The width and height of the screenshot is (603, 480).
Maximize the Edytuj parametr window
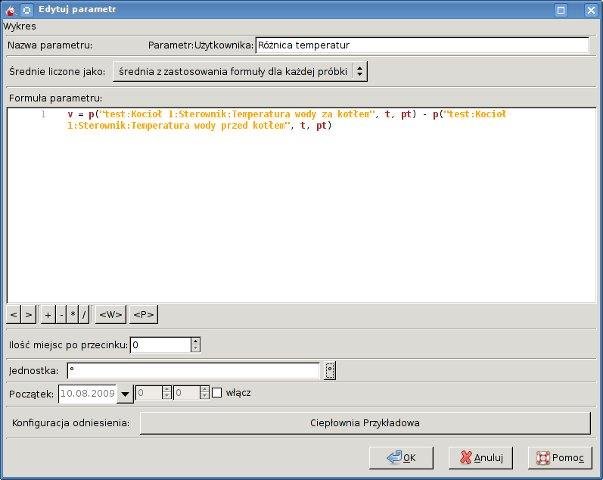pyautogui.click(x=561, y=10)
